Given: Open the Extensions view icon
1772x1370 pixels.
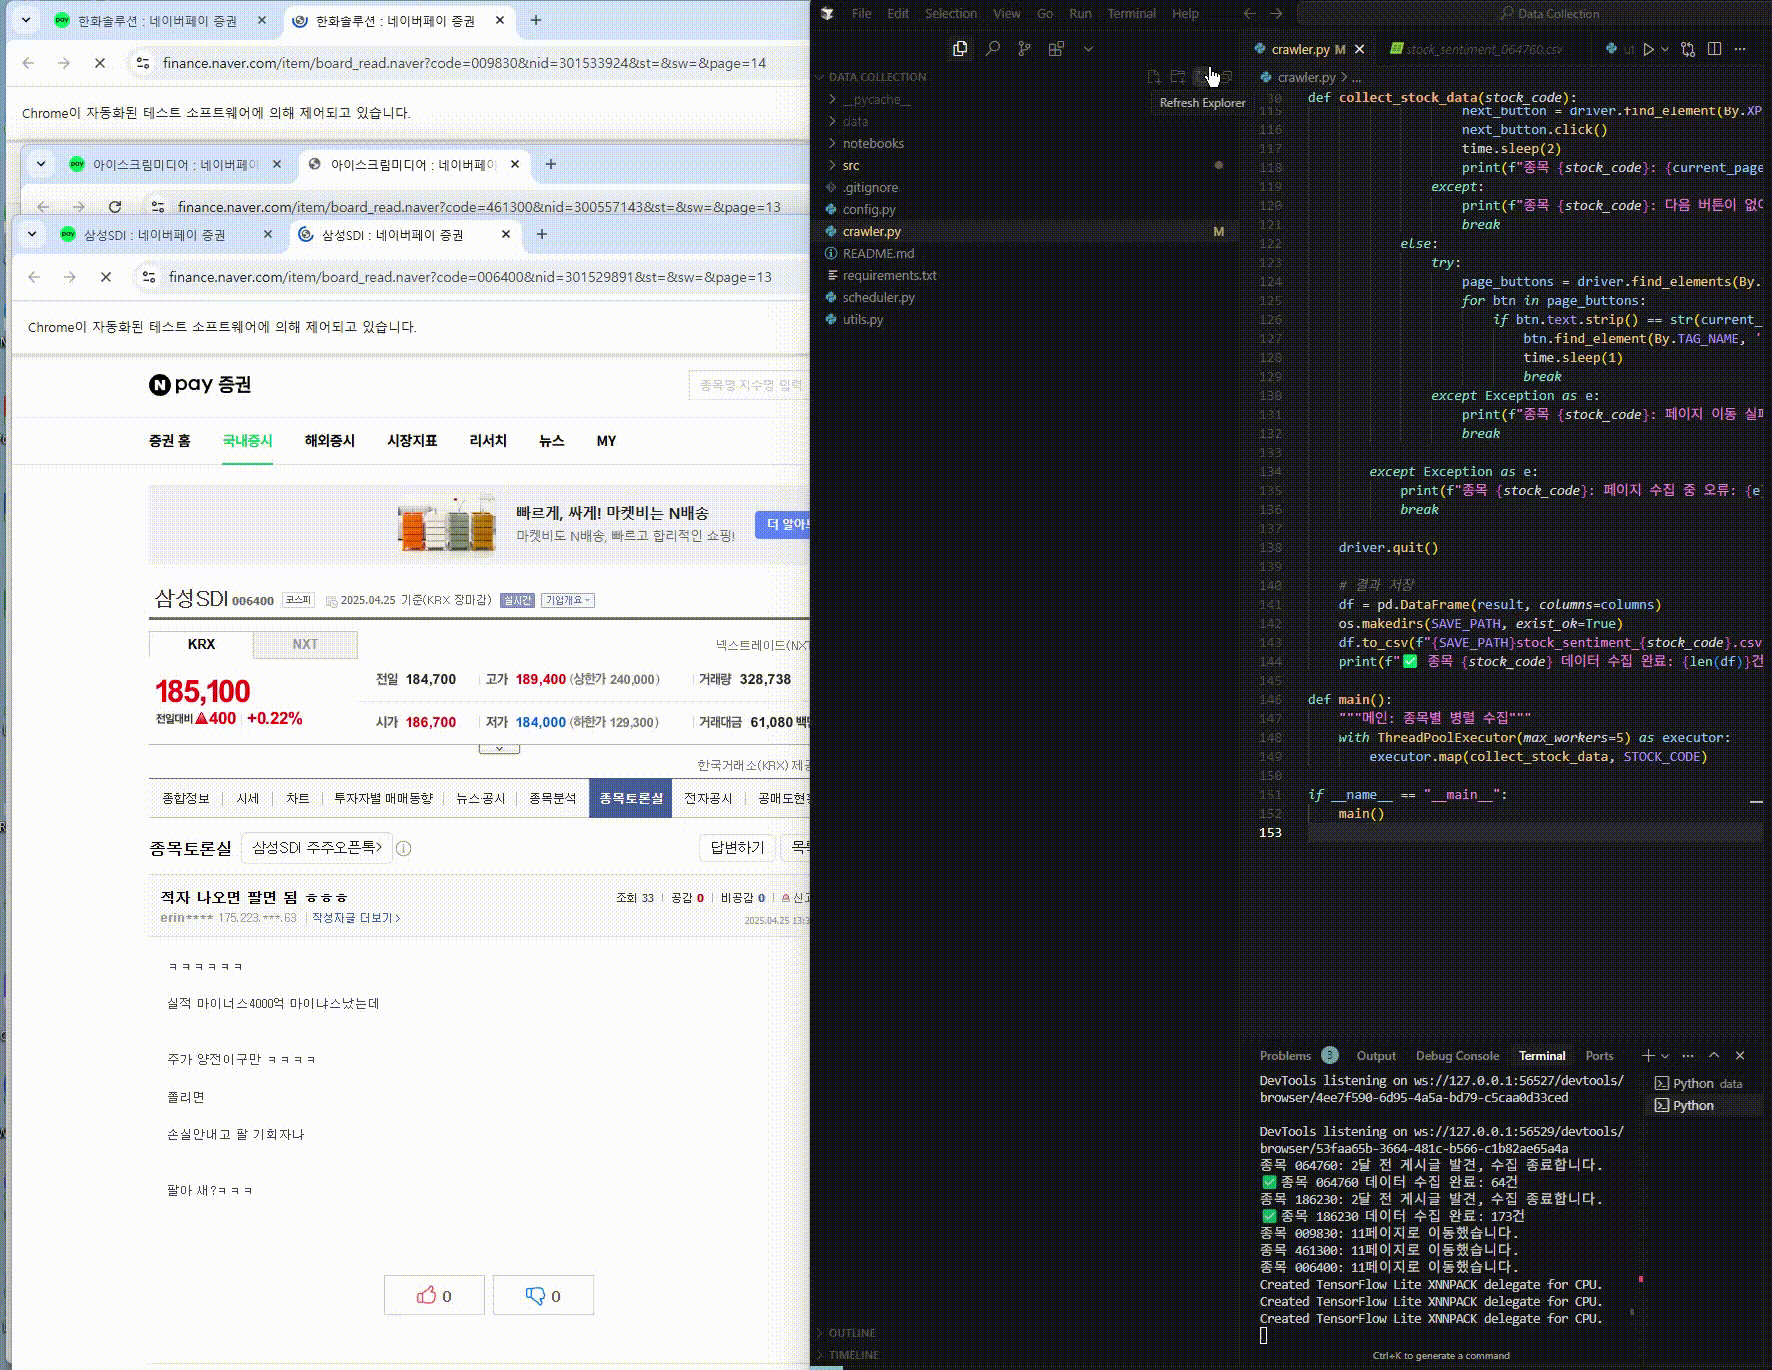Looking at the screenshot, I should pyautogui.click(x=1056, y=48).
